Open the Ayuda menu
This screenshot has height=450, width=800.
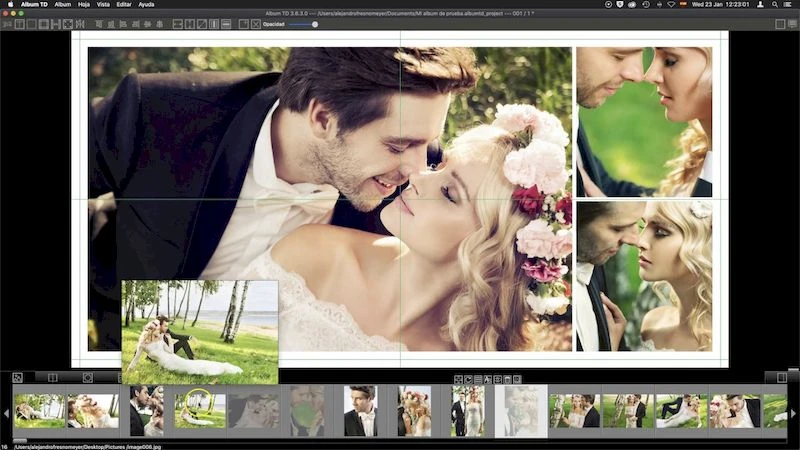coord(146,5)
